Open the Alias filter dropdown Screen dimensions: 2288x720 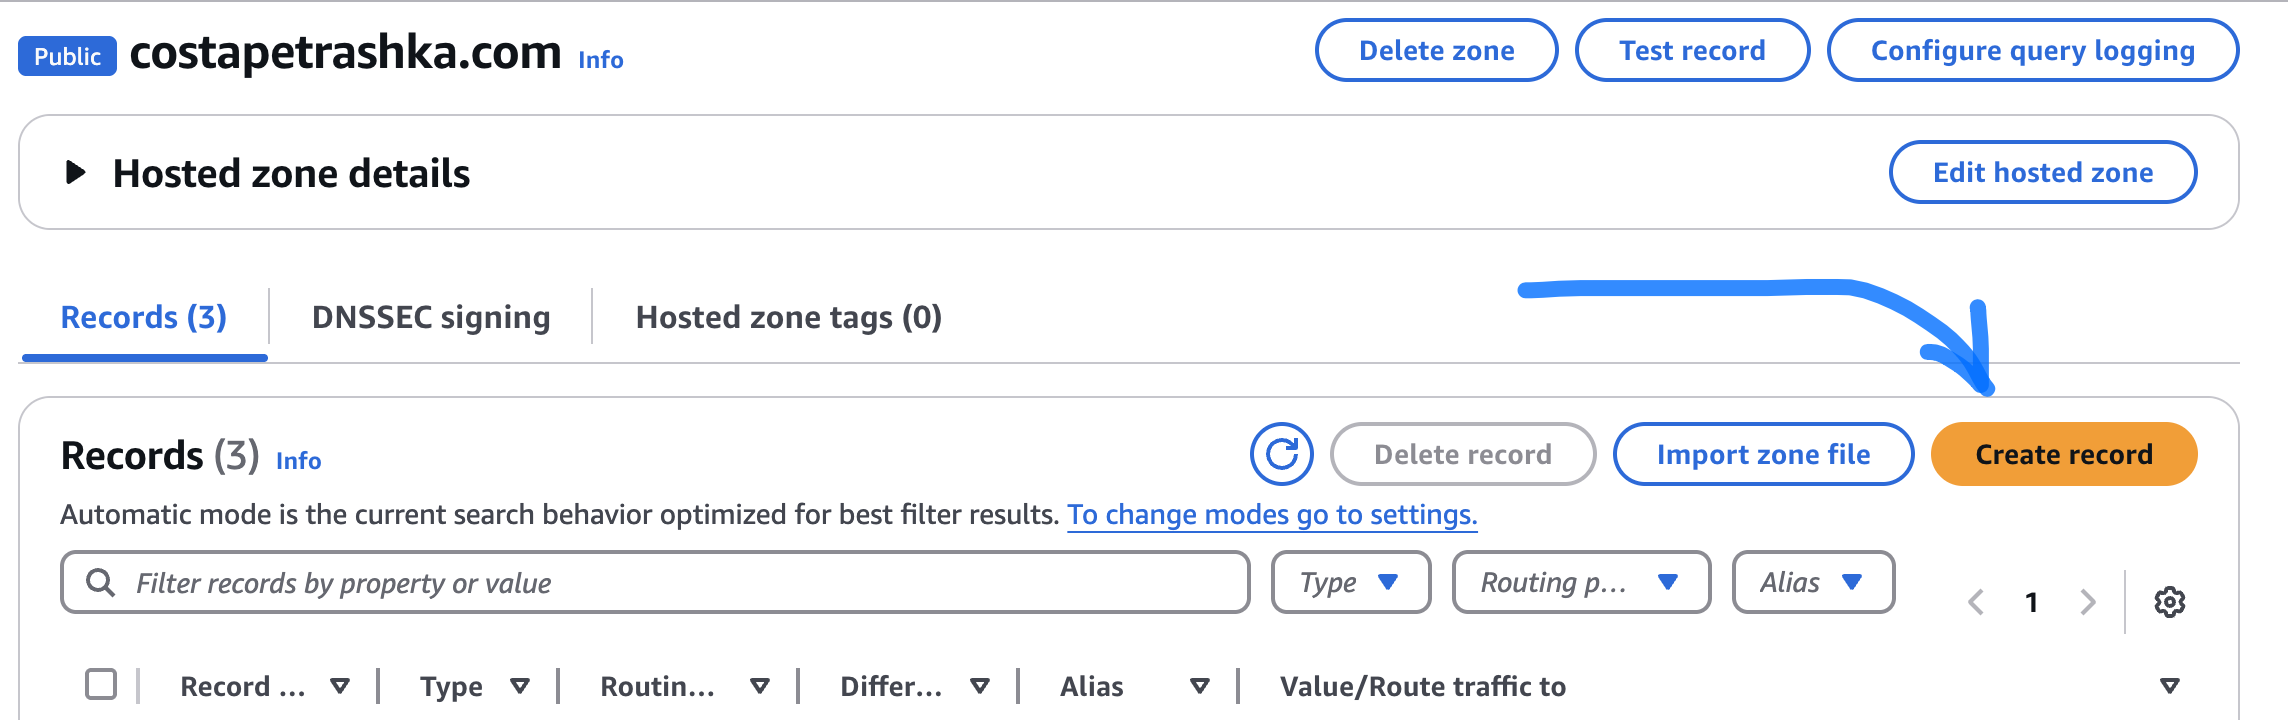1812,582
